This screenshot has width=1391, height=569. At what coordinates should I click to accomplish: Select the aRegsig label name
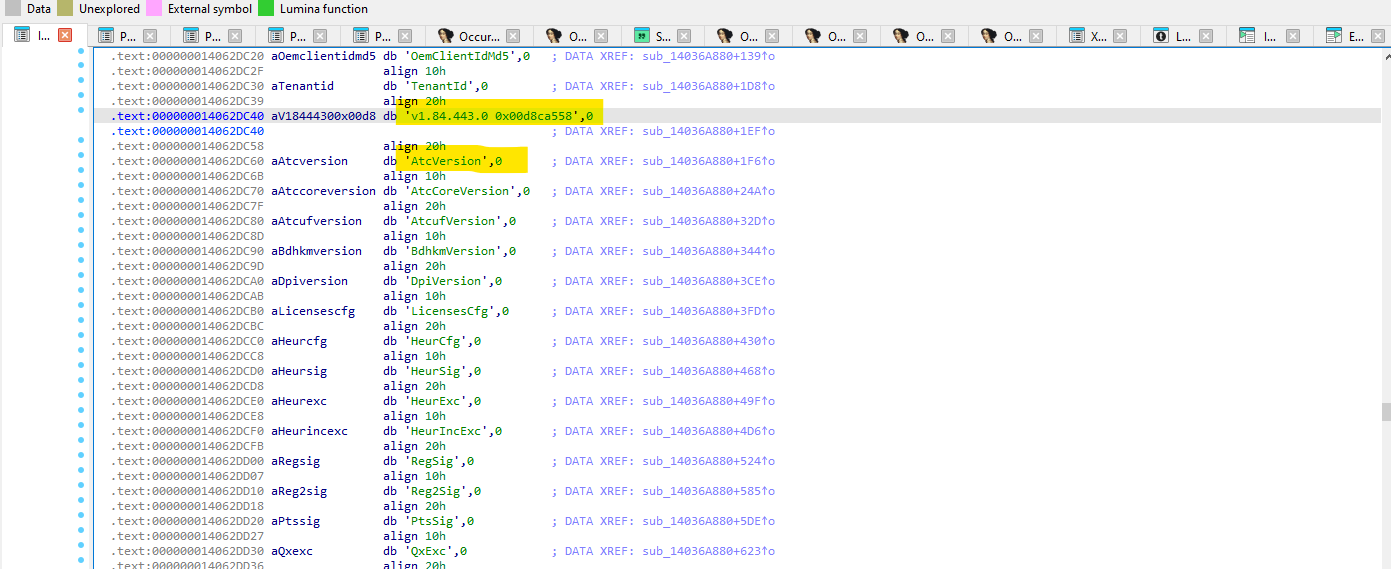tap(296, 461)
